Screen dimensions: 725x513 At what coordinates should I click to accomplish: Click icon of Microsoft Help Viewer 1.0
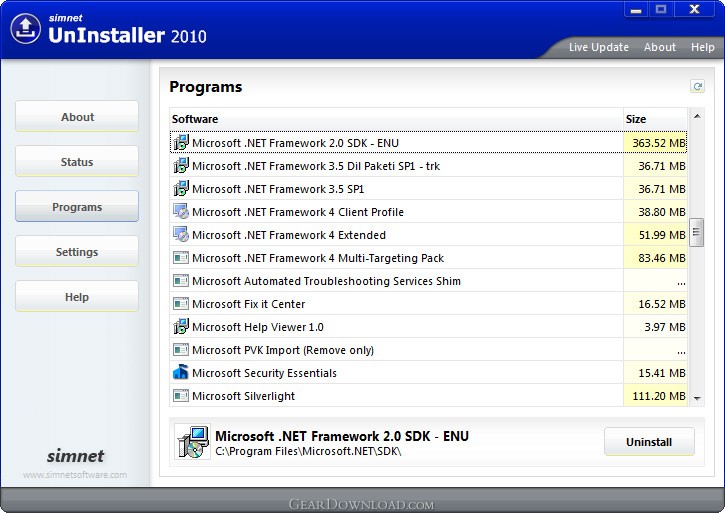181,327
